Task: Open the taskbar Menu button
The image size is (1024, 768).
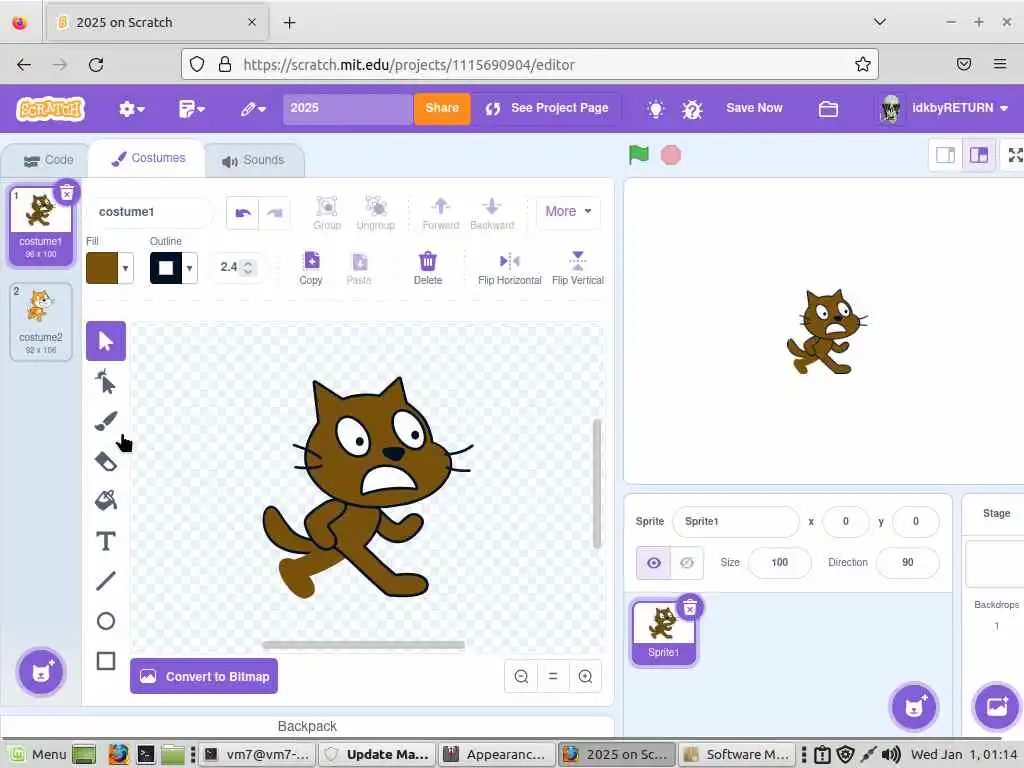Action: tap(38, 754)
